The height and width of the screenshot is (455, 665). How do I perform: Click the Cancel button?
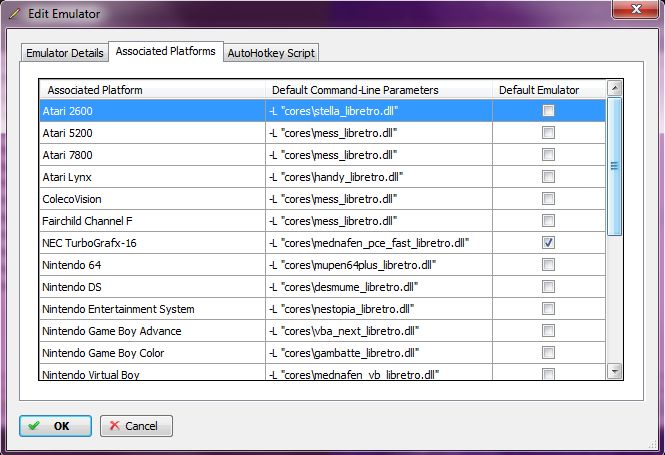tap(136, 426)
